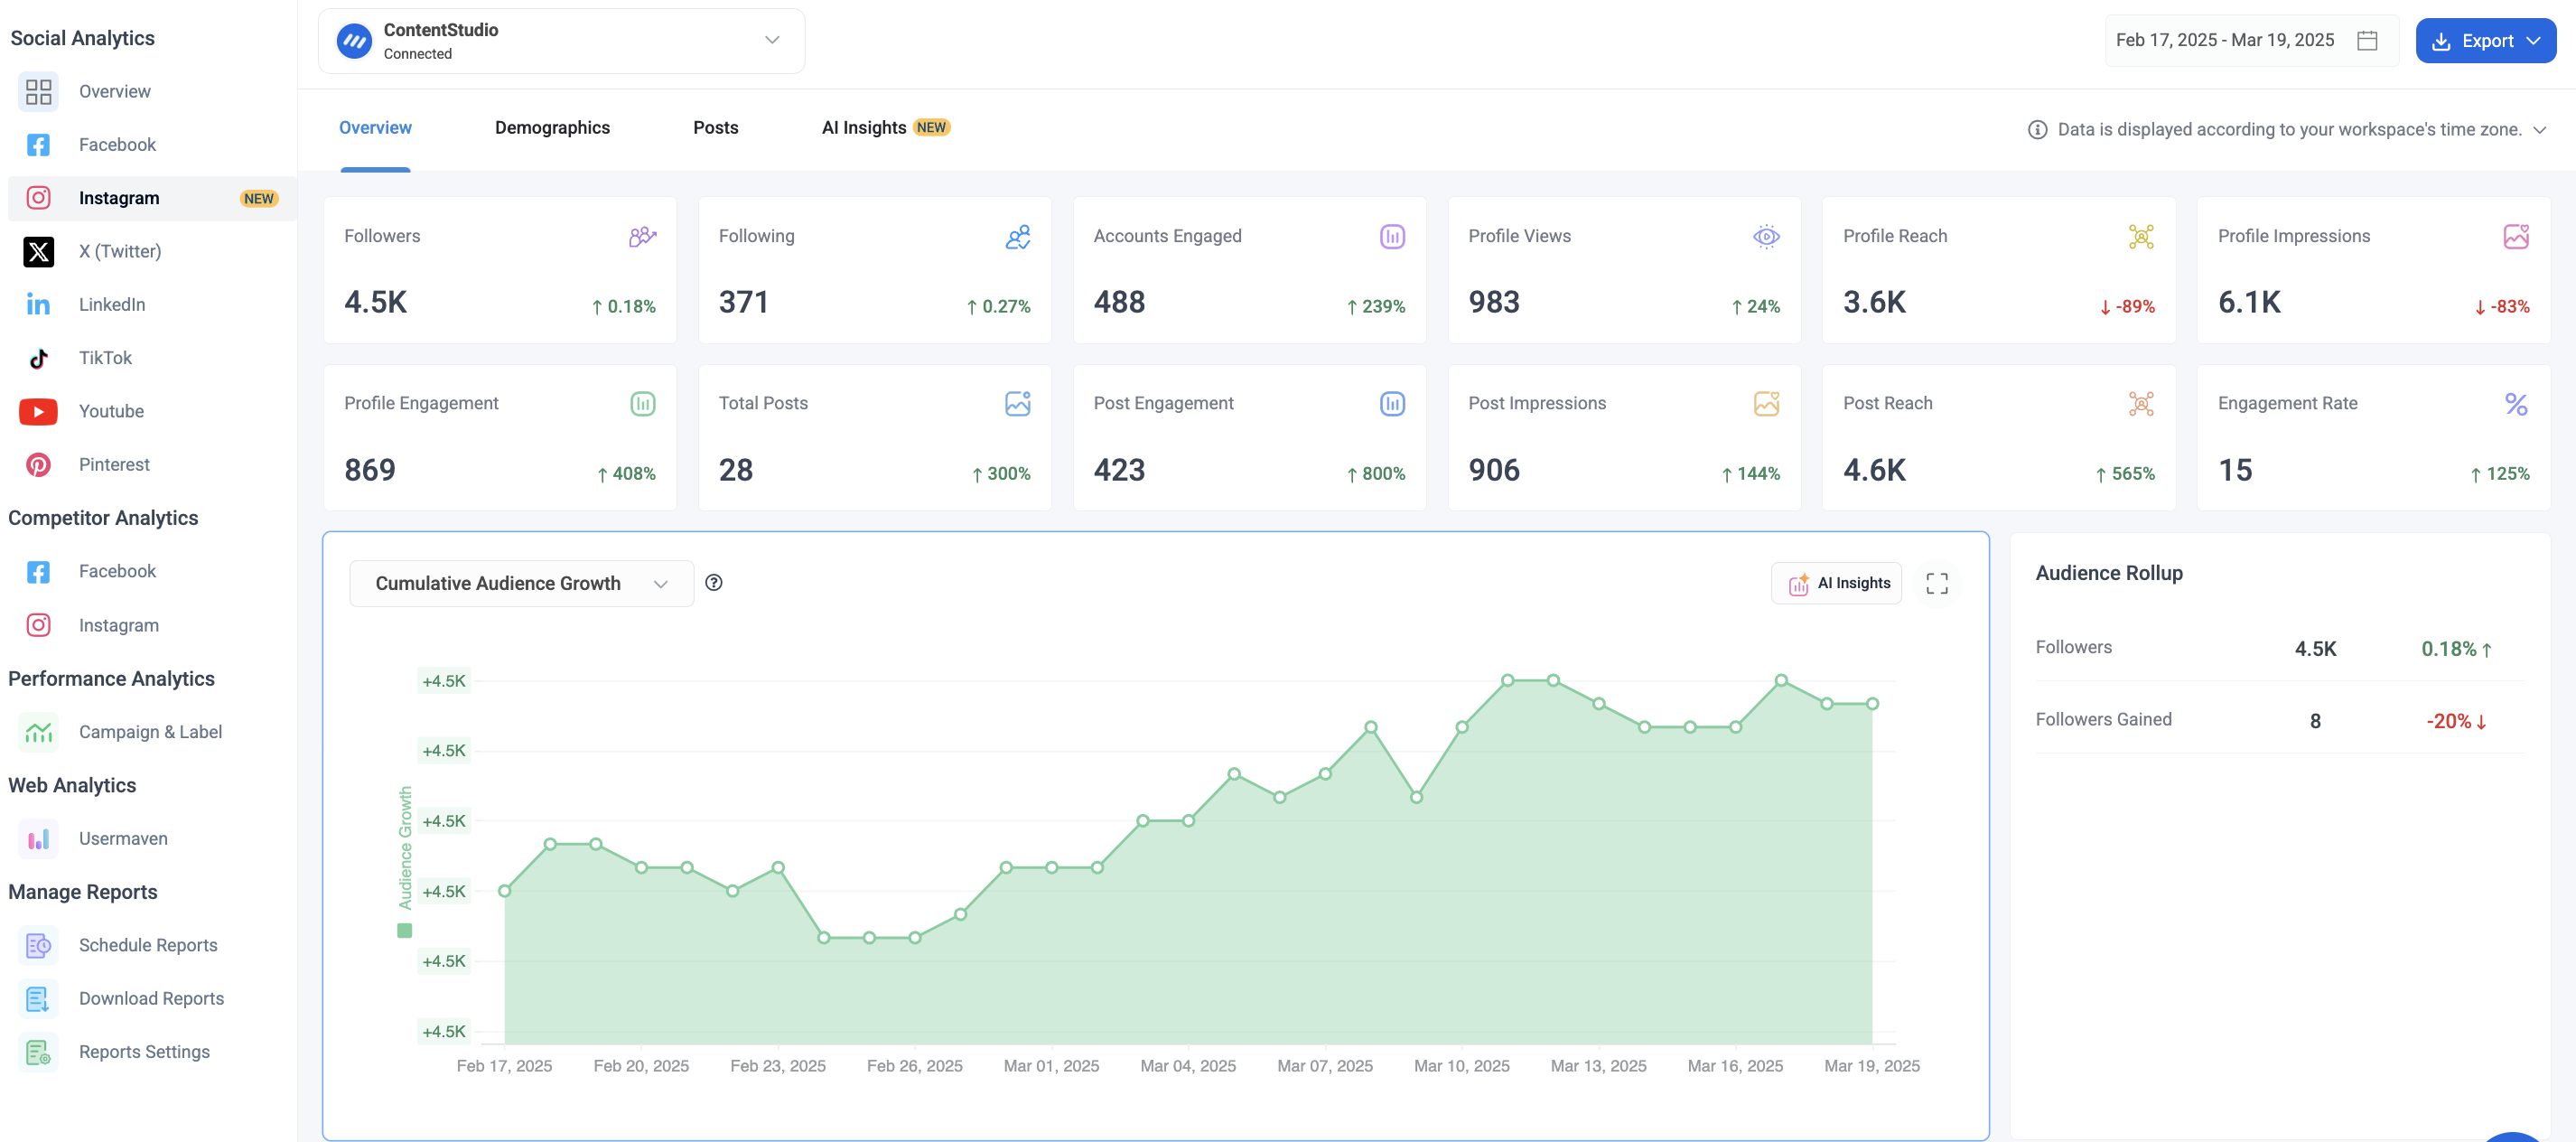Click the Profile Engagement card icon

pos(642,404)
